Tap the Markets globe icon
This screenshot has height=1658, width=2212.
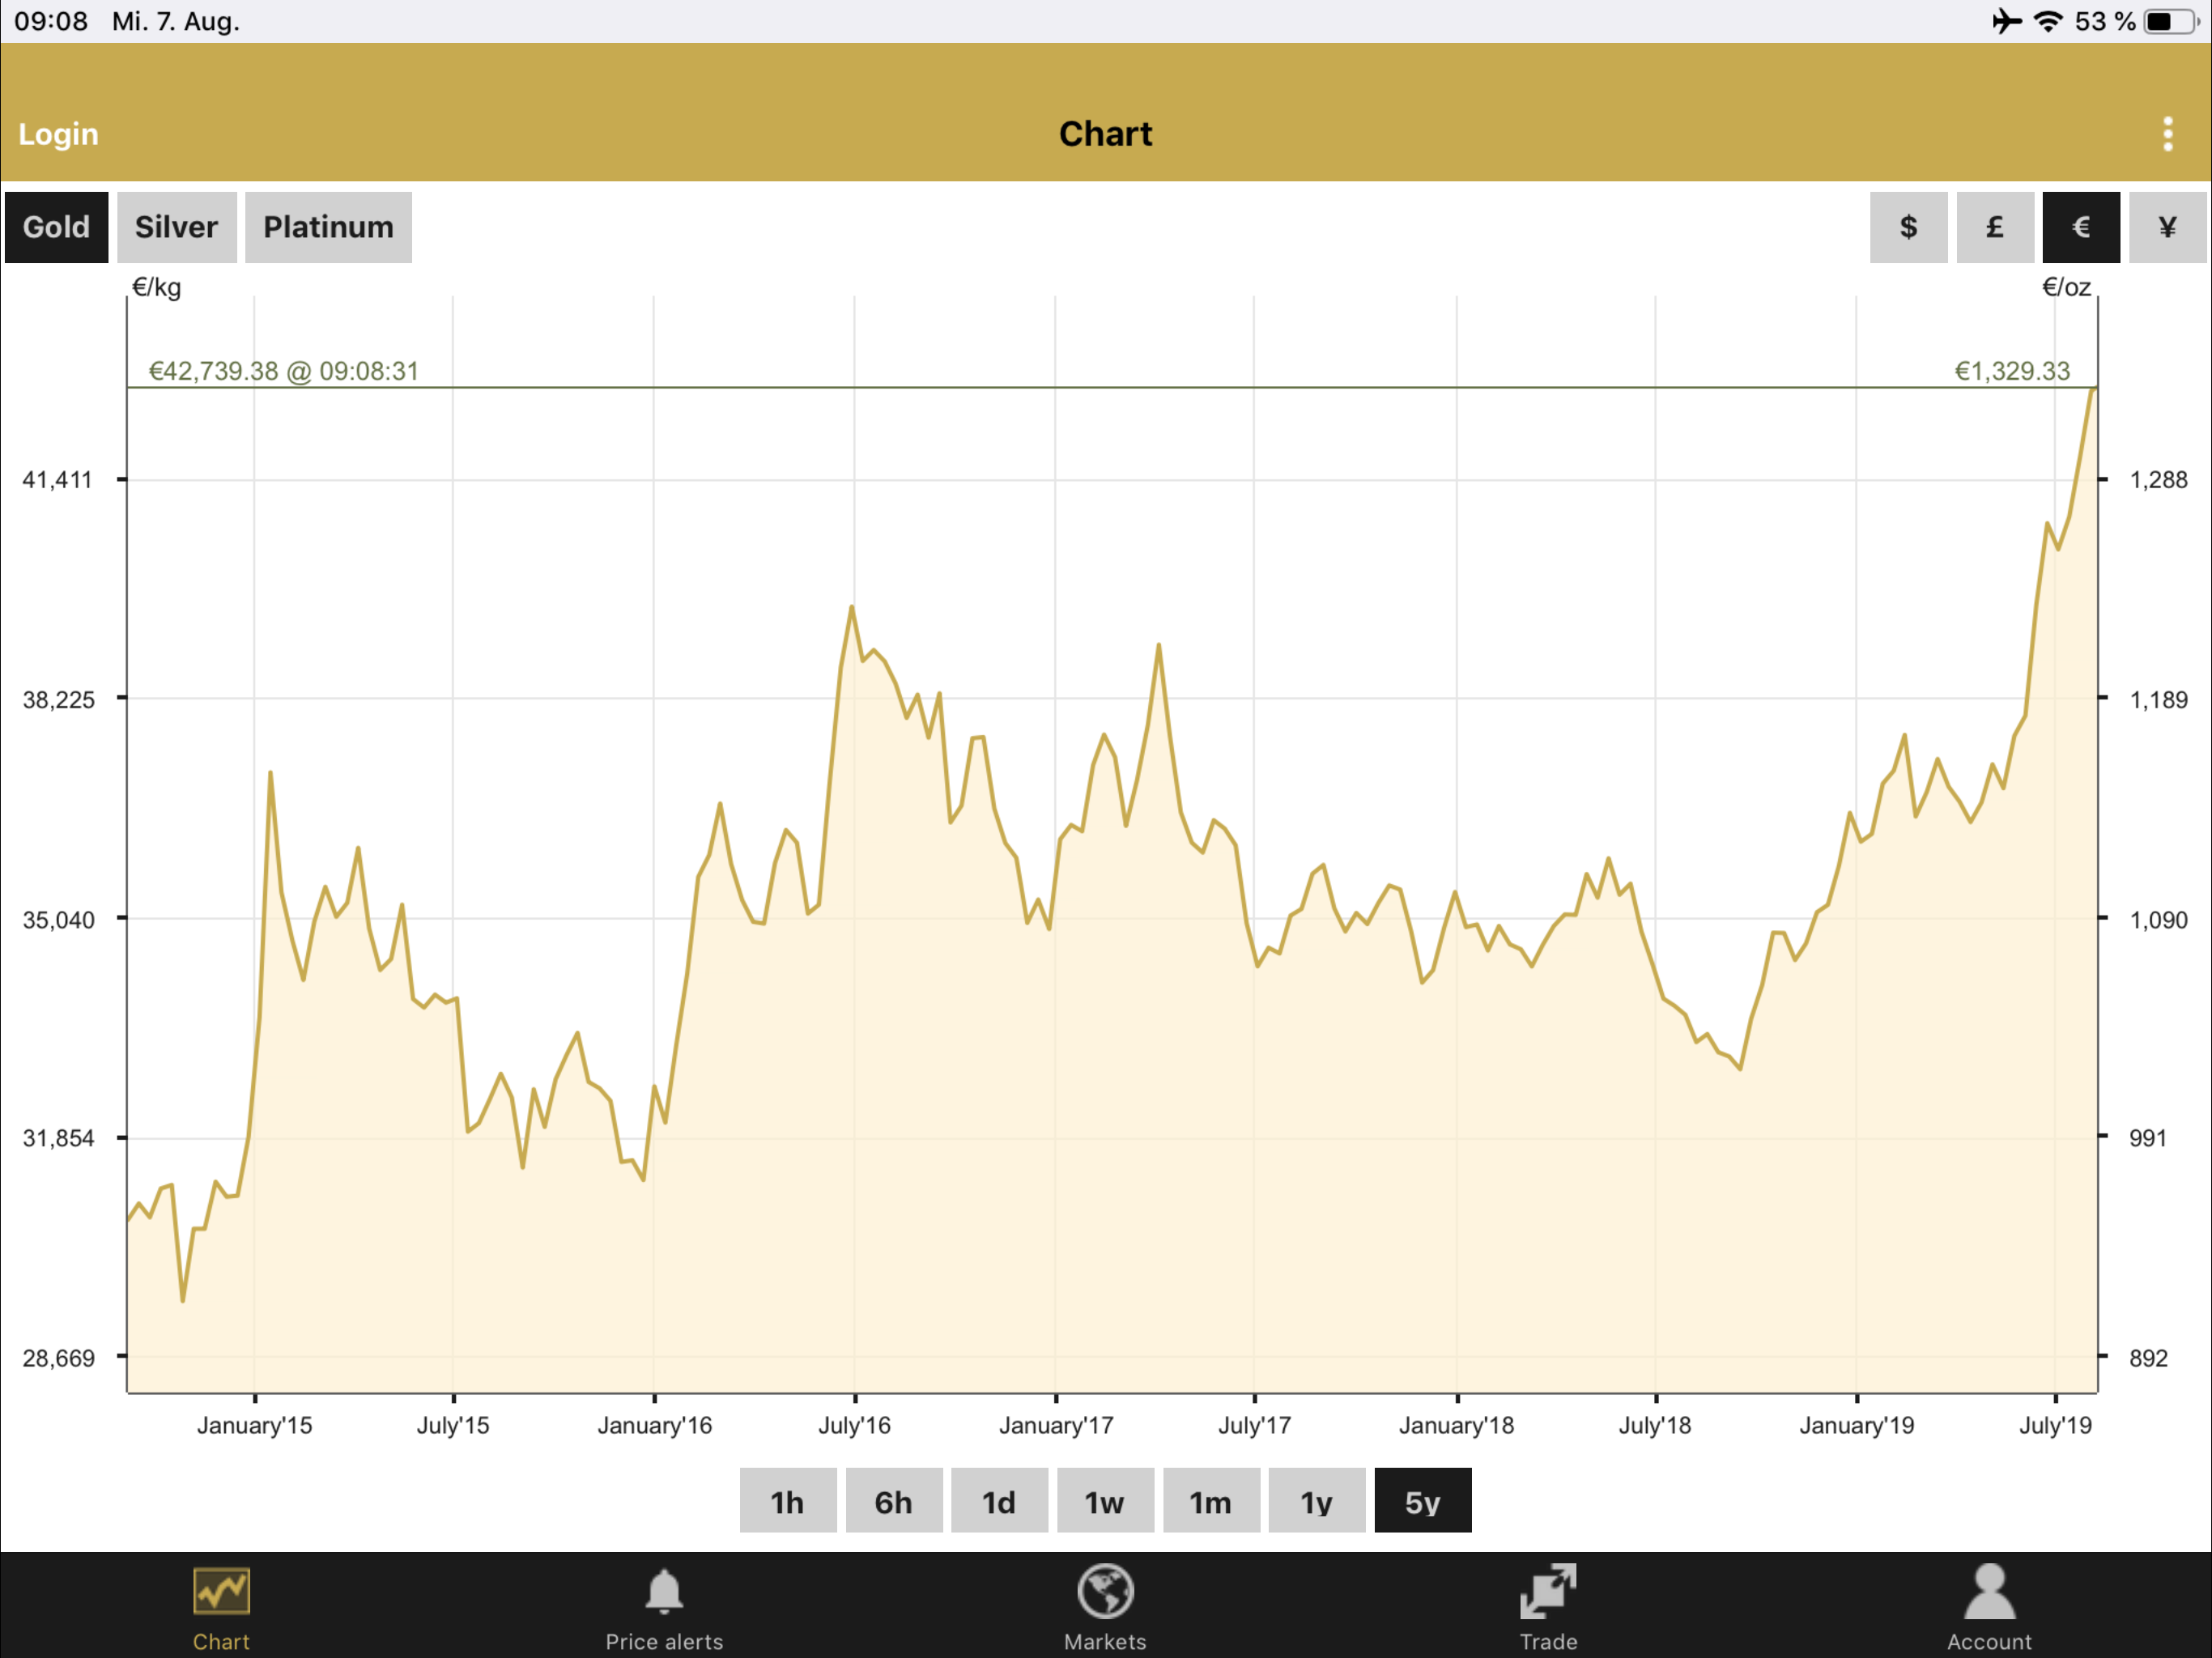1105,1592
